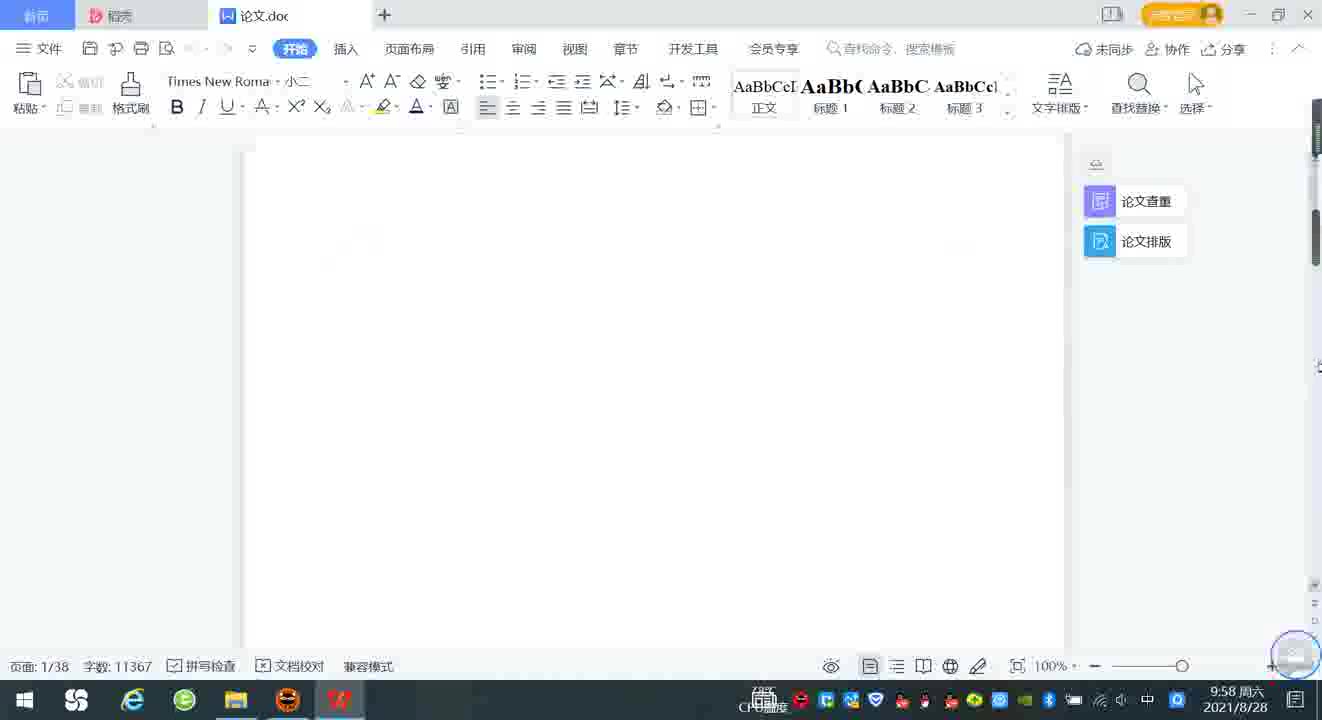1322x720 pixels.
Task: Open the eye protection mode icon
Action: 831,666
